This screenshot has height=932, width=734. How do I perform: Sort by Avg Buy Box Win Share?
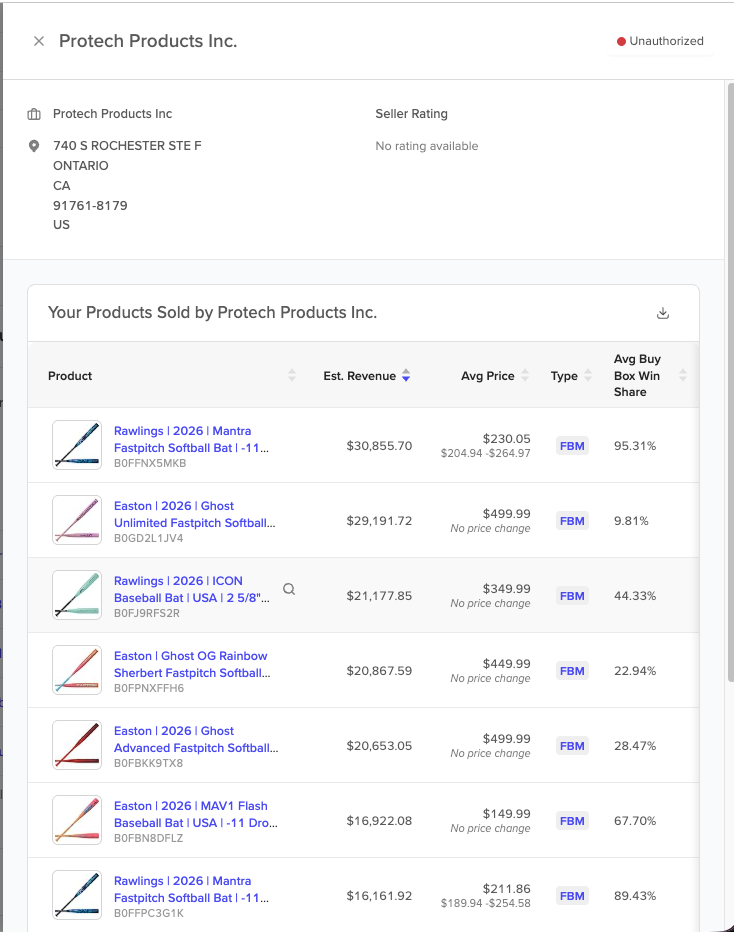pyautogui.click(x=683, y=375)
